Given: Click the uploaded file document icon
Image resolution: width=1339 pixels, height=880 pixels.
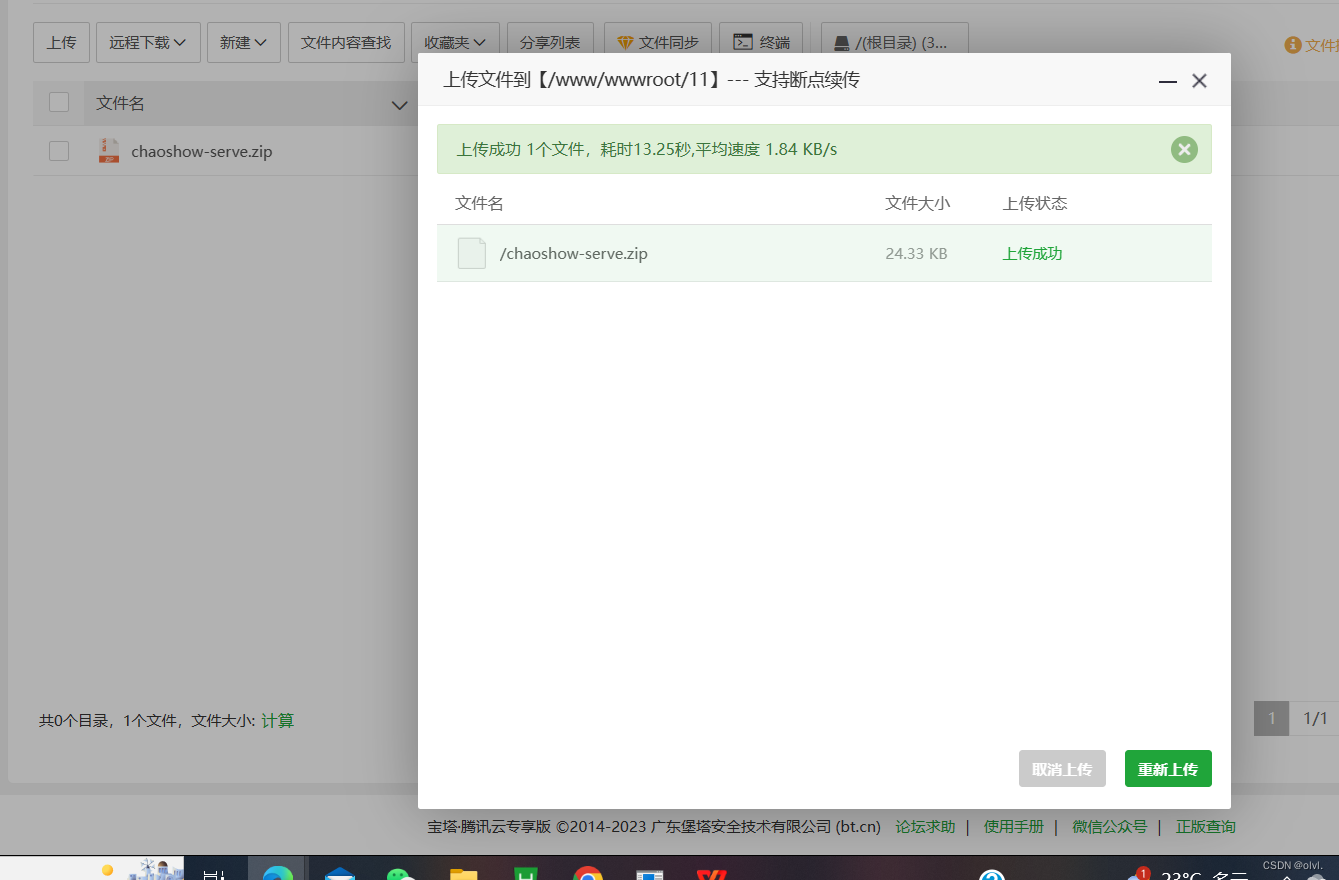Looking at the screenshot, I should click(x=472, y=253).
